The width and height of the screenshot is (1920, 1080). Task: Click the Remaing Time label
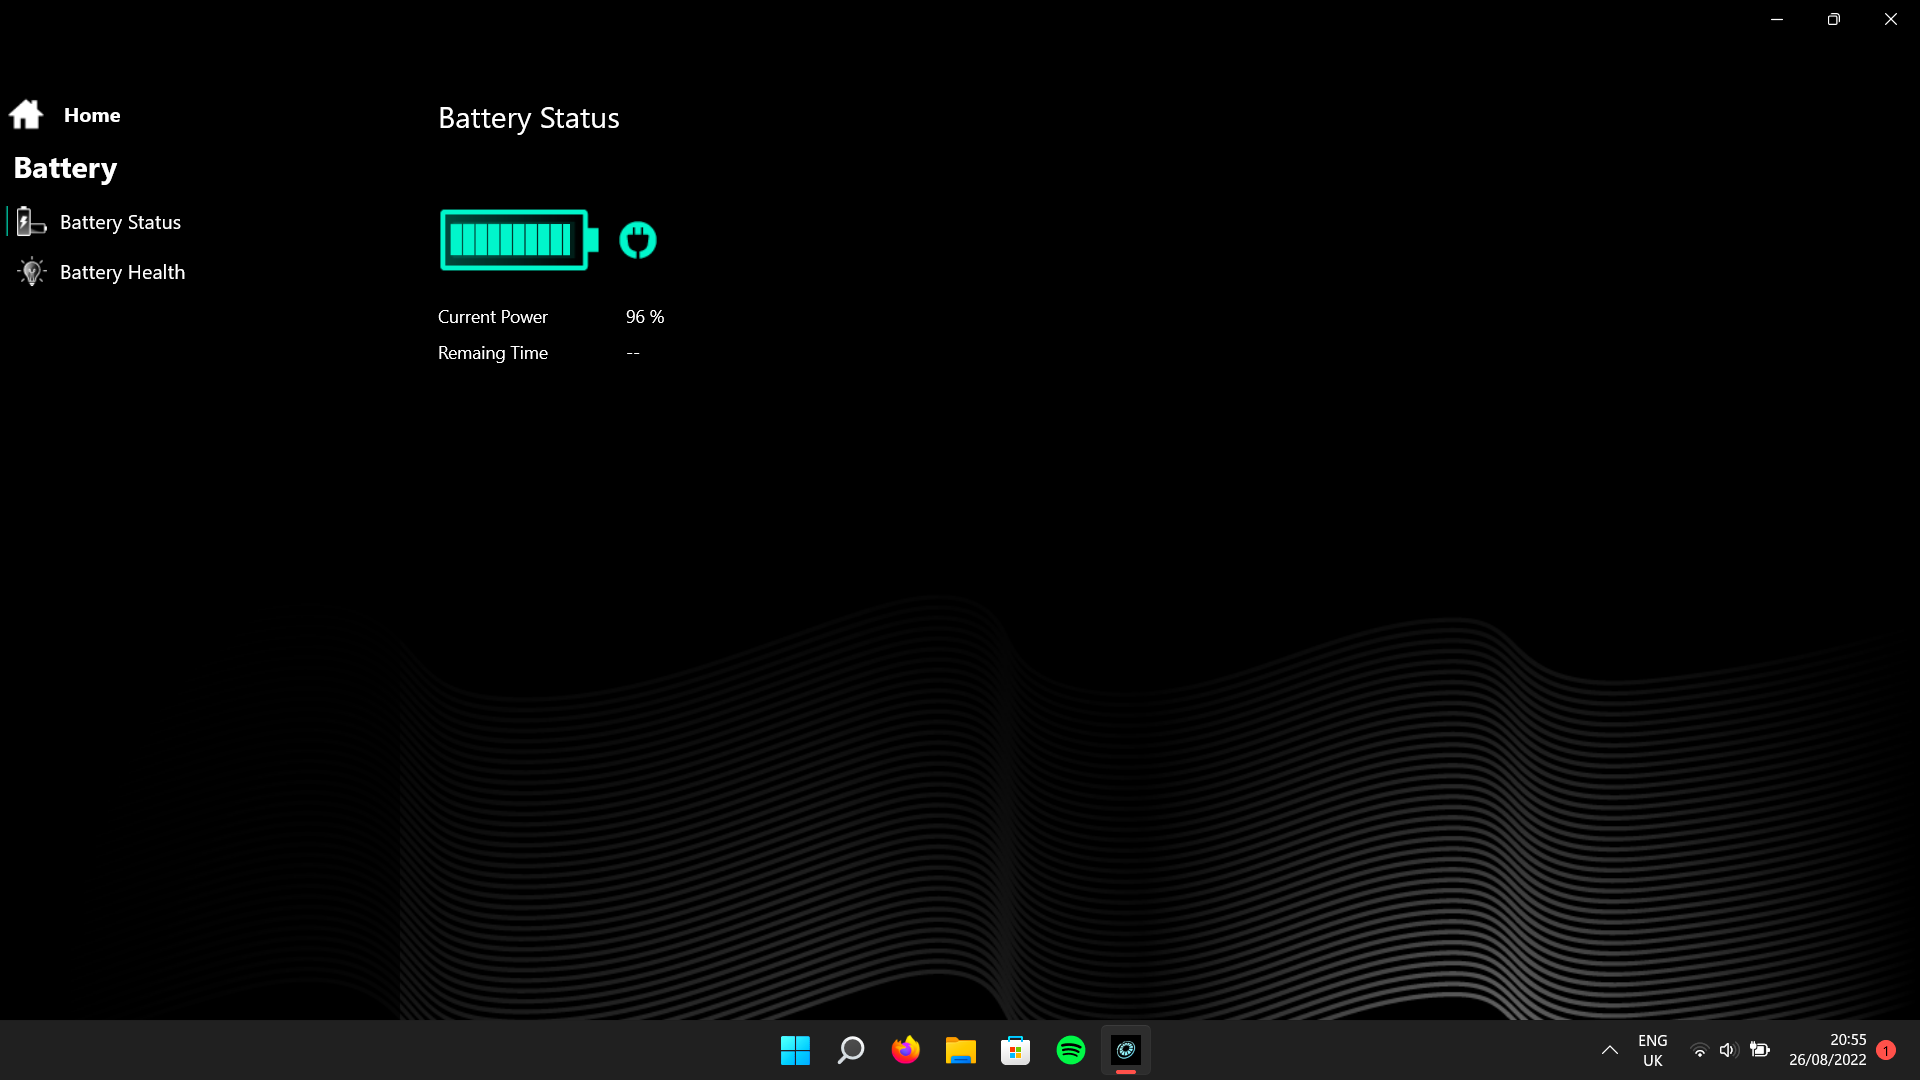coord(493,353)
